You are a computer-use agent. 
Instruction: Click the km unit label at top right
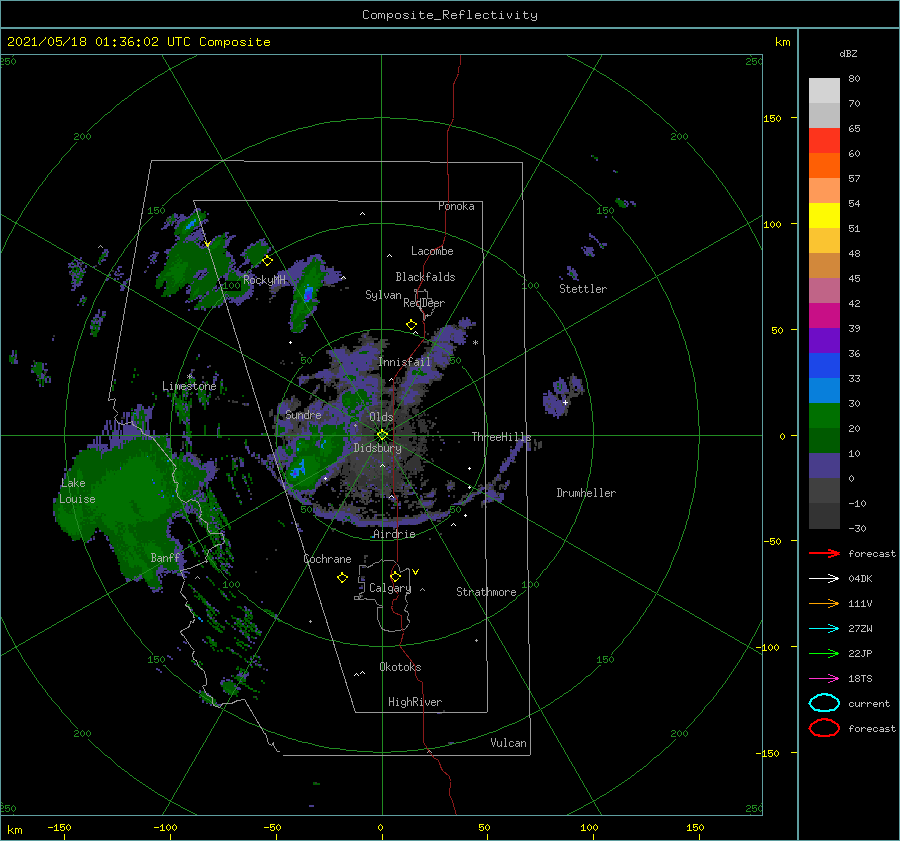click(782, 42)
